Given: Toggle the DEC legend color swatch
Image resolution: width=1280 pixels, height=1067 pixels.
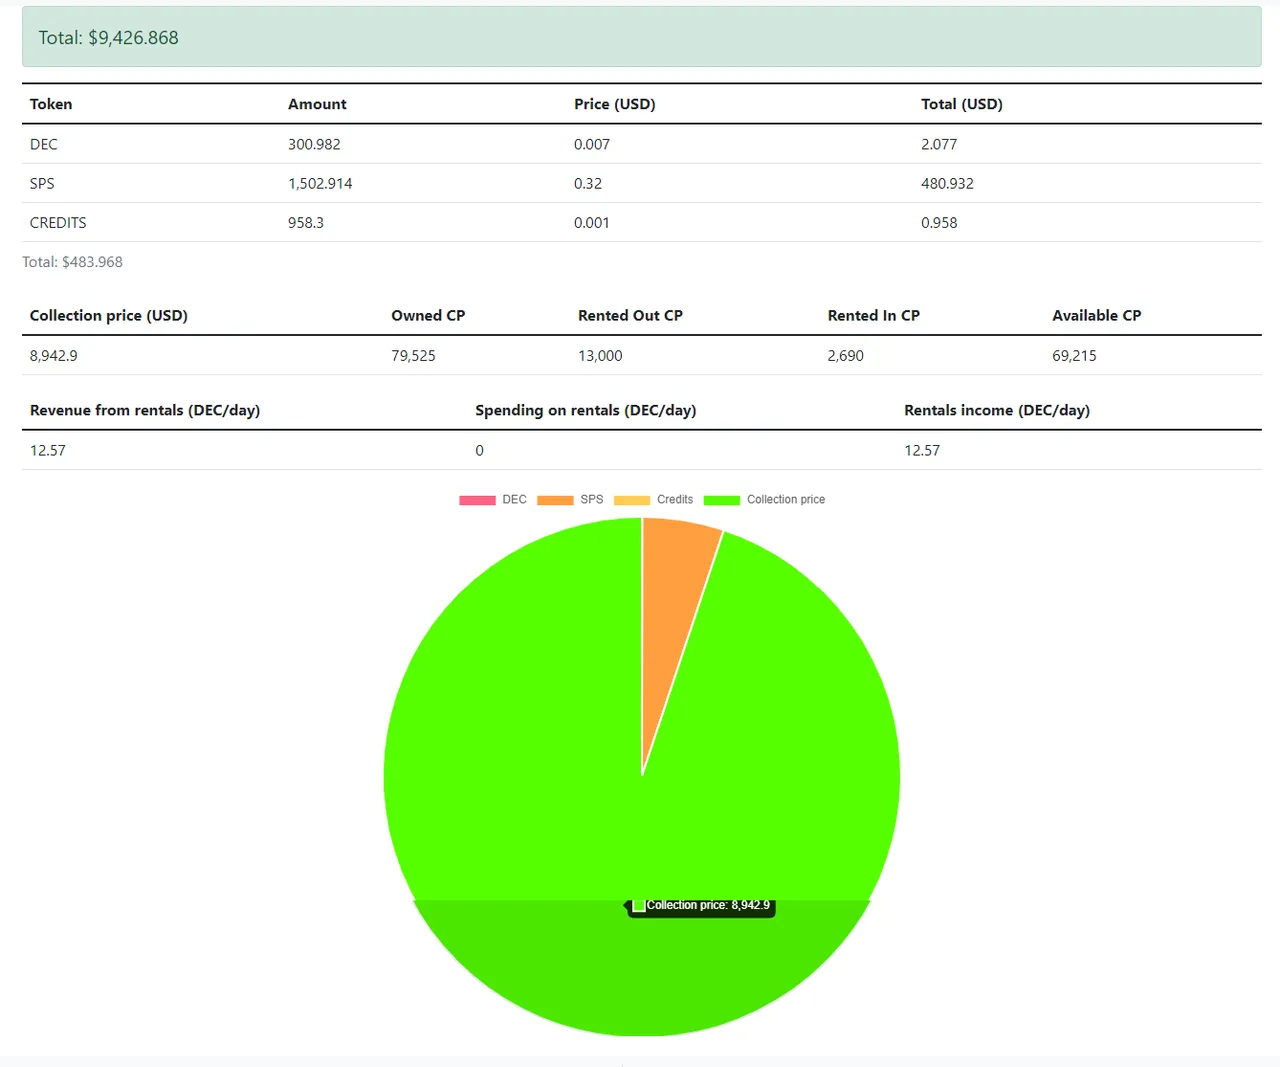Looking at the screenshot, I should (477, 500).
